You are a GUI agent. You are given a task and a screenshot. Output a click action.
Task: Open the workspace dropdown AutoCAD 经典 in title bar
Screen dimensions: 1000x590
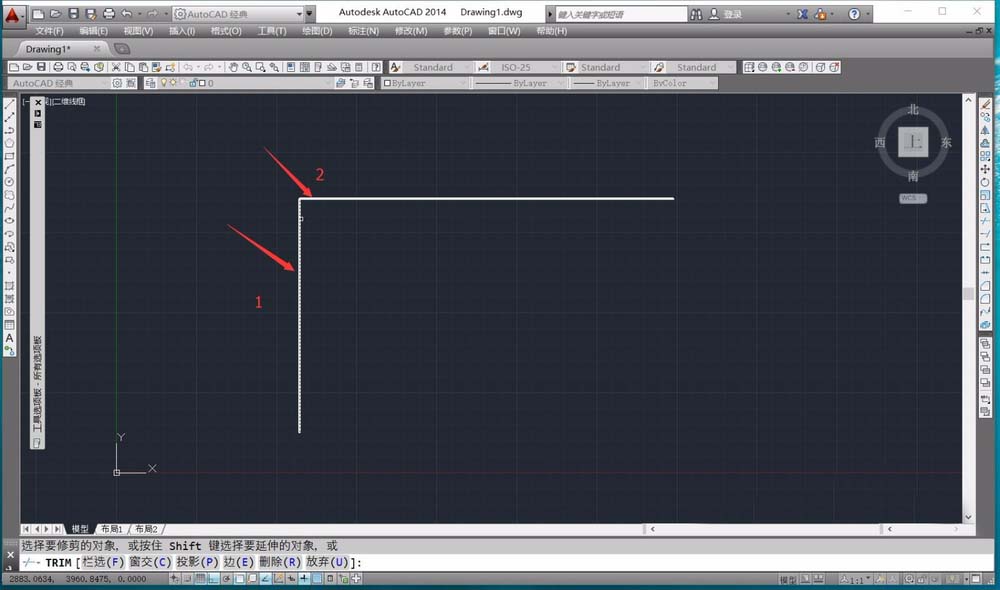click(x=239, y=14)
